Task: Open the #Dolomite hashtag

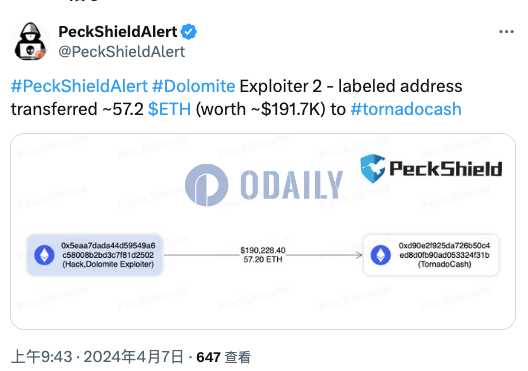Action: click(194, 86)
